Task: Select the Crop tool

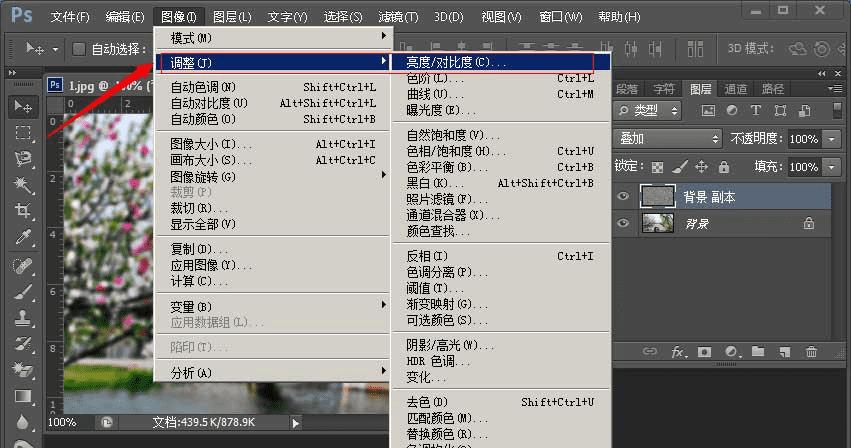Action: [23, 211]
